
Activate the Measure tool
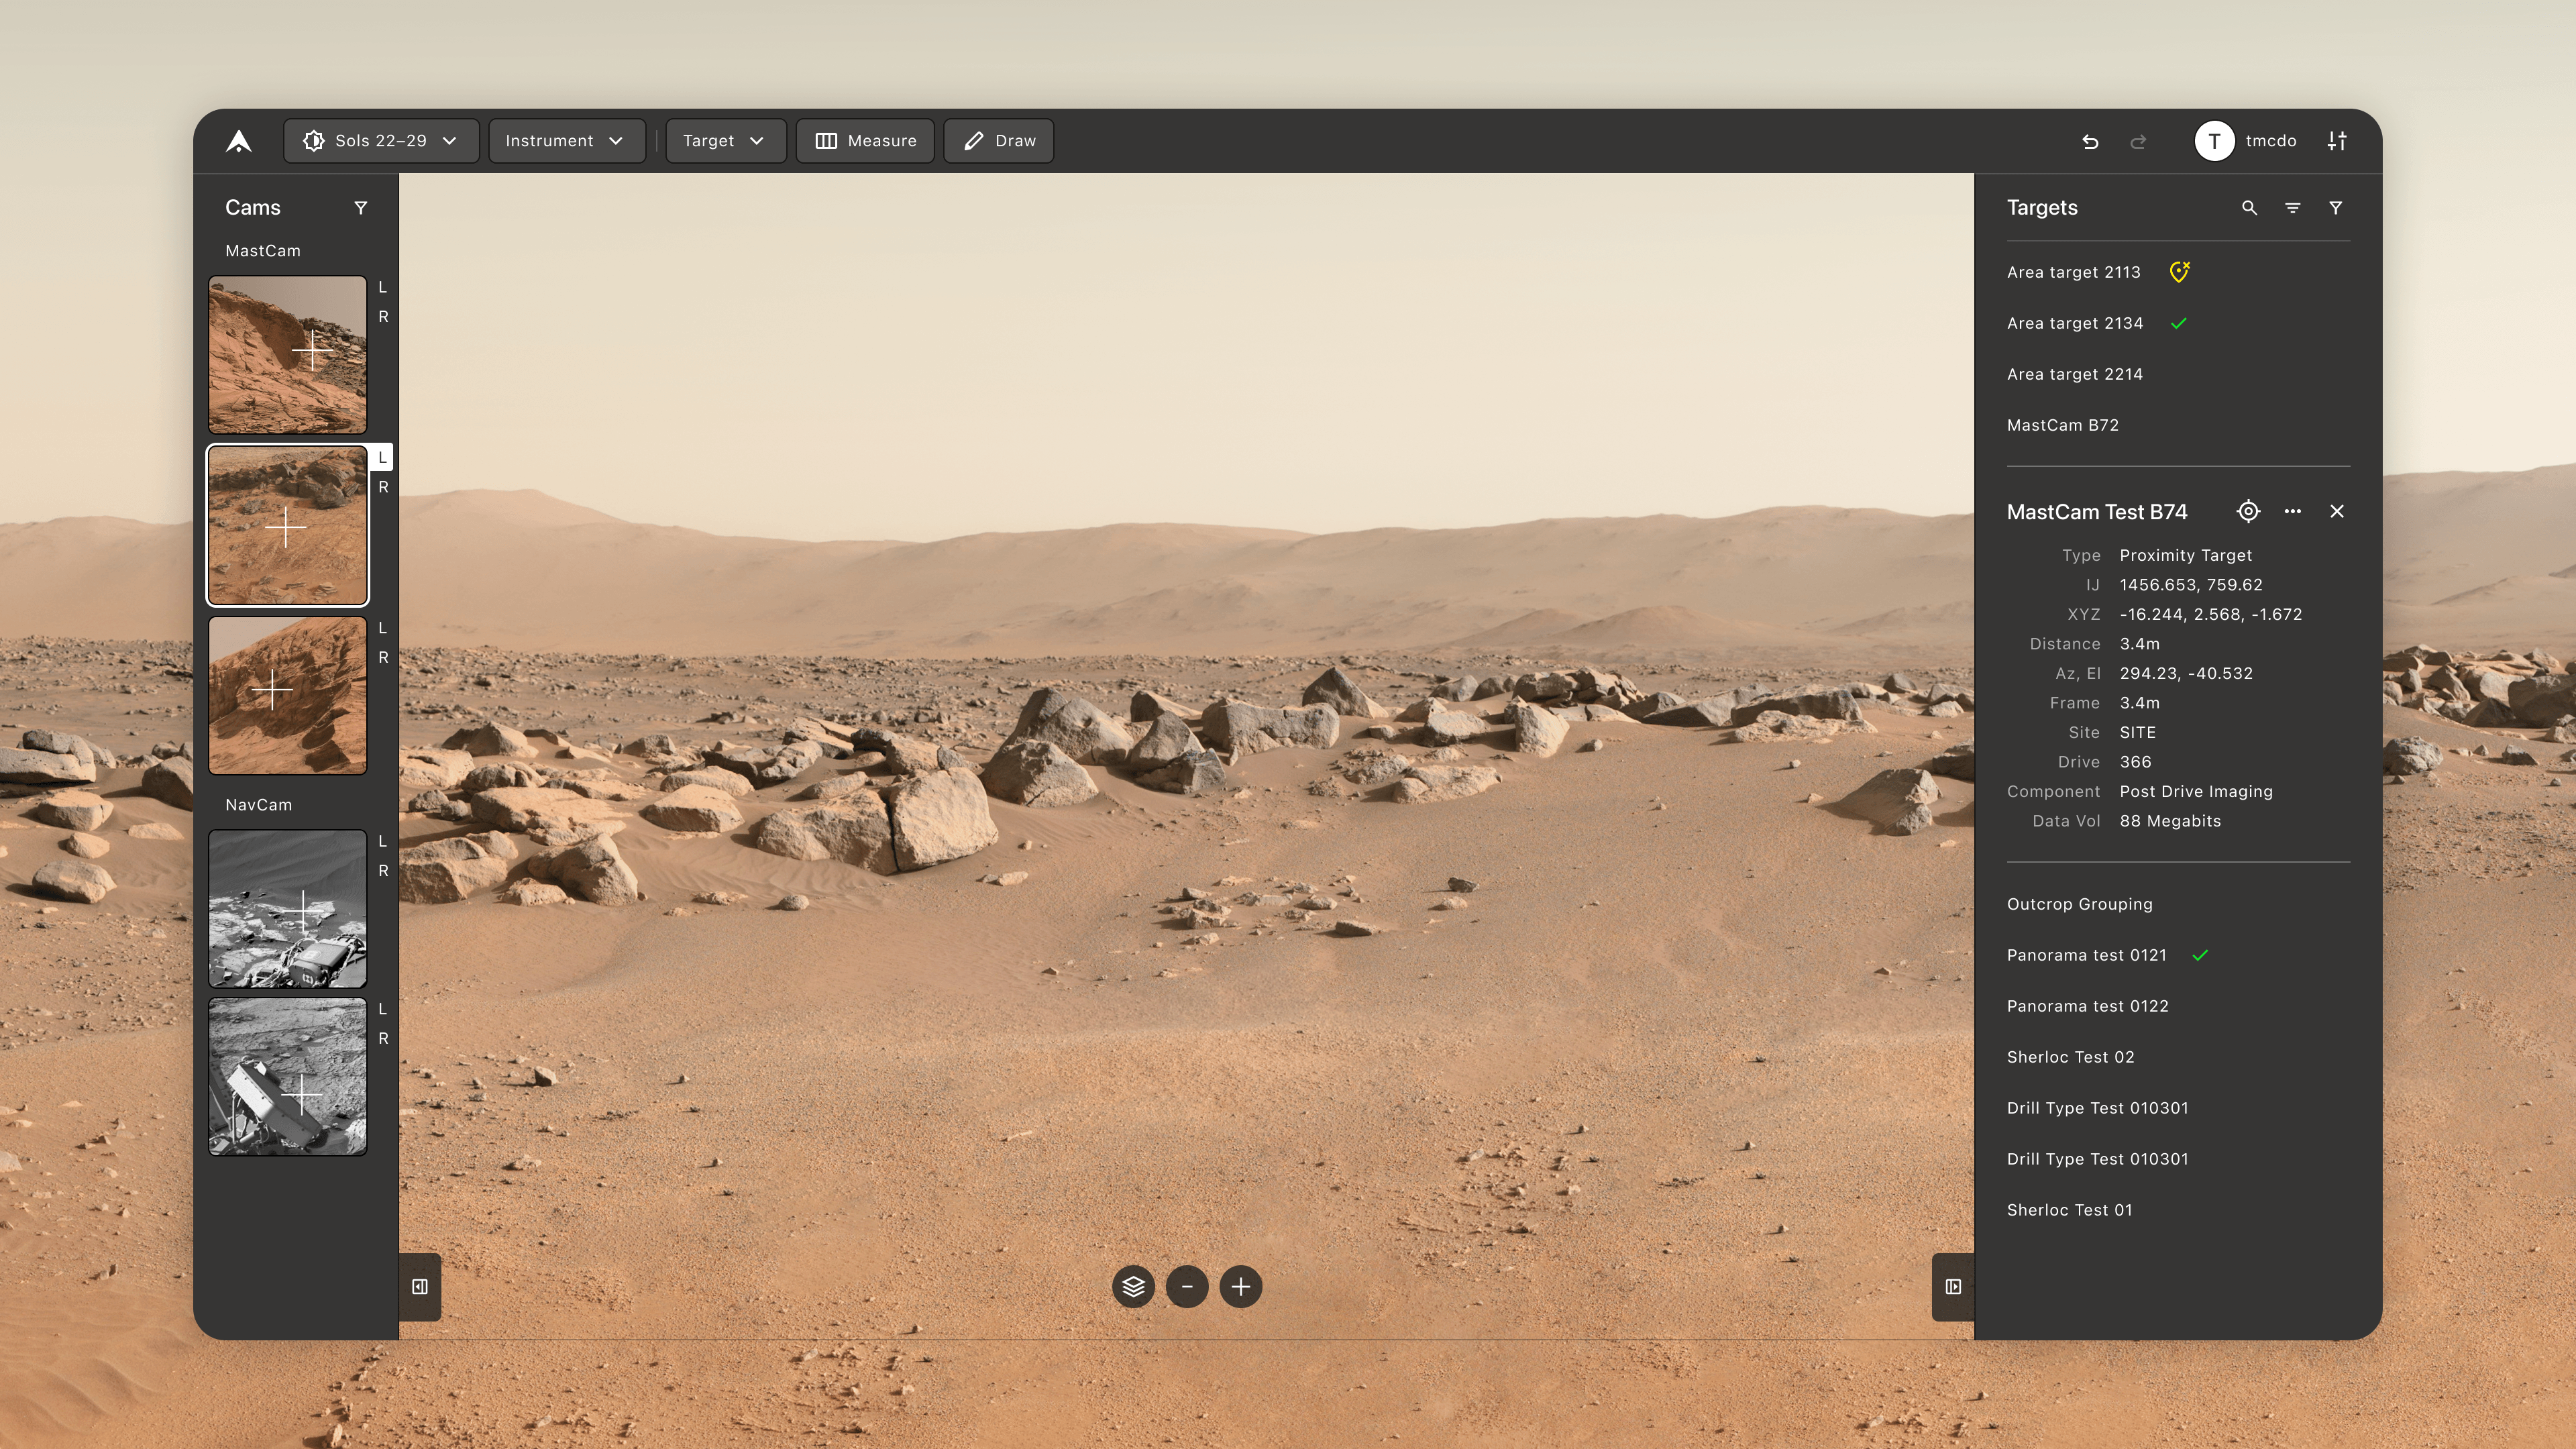[x=865, y=141]
